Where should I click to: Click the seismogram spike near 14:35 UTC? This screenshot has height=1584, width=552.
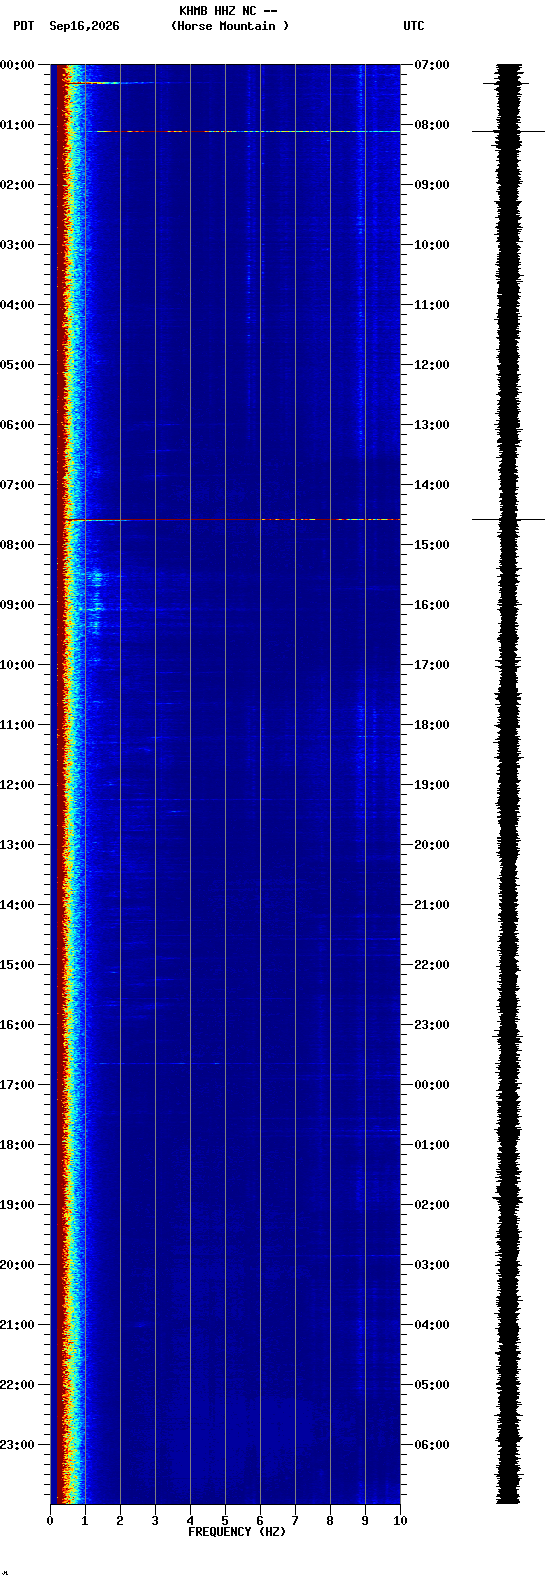pyautogui.click(x=509, y=519)
